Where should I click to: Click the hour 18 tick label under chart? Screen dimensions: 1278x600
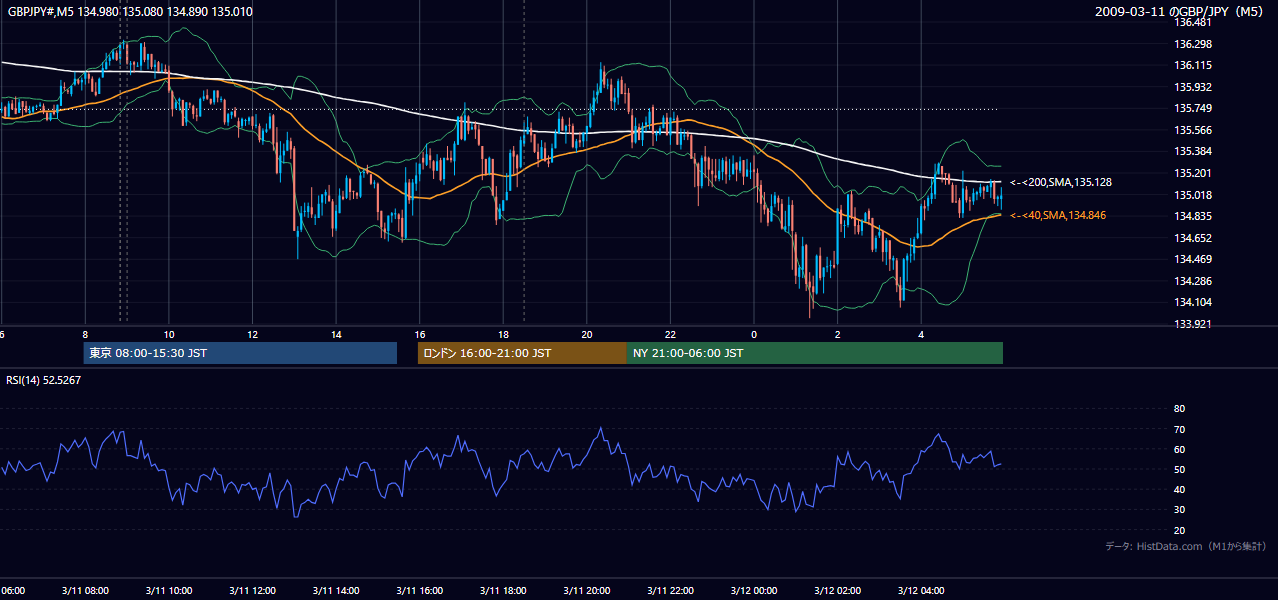coord(503,335)
